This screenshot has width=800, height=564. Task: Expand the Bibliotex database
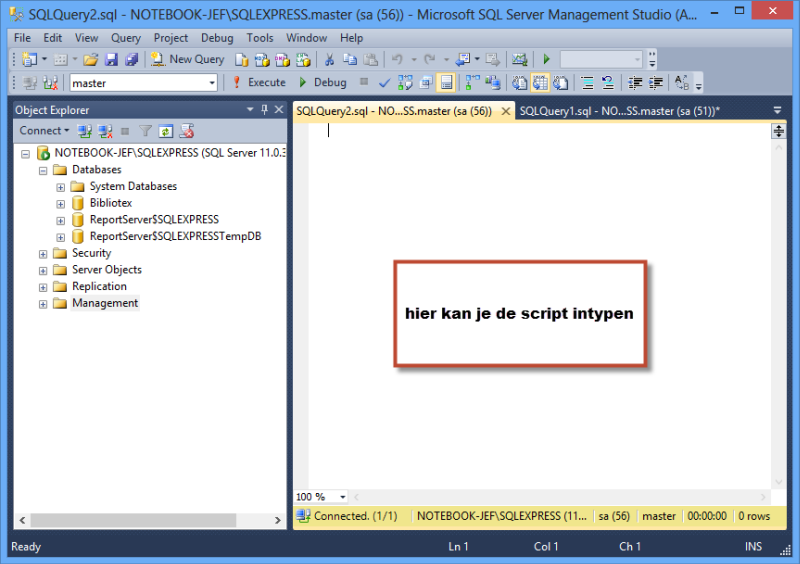tap(61, 204)
